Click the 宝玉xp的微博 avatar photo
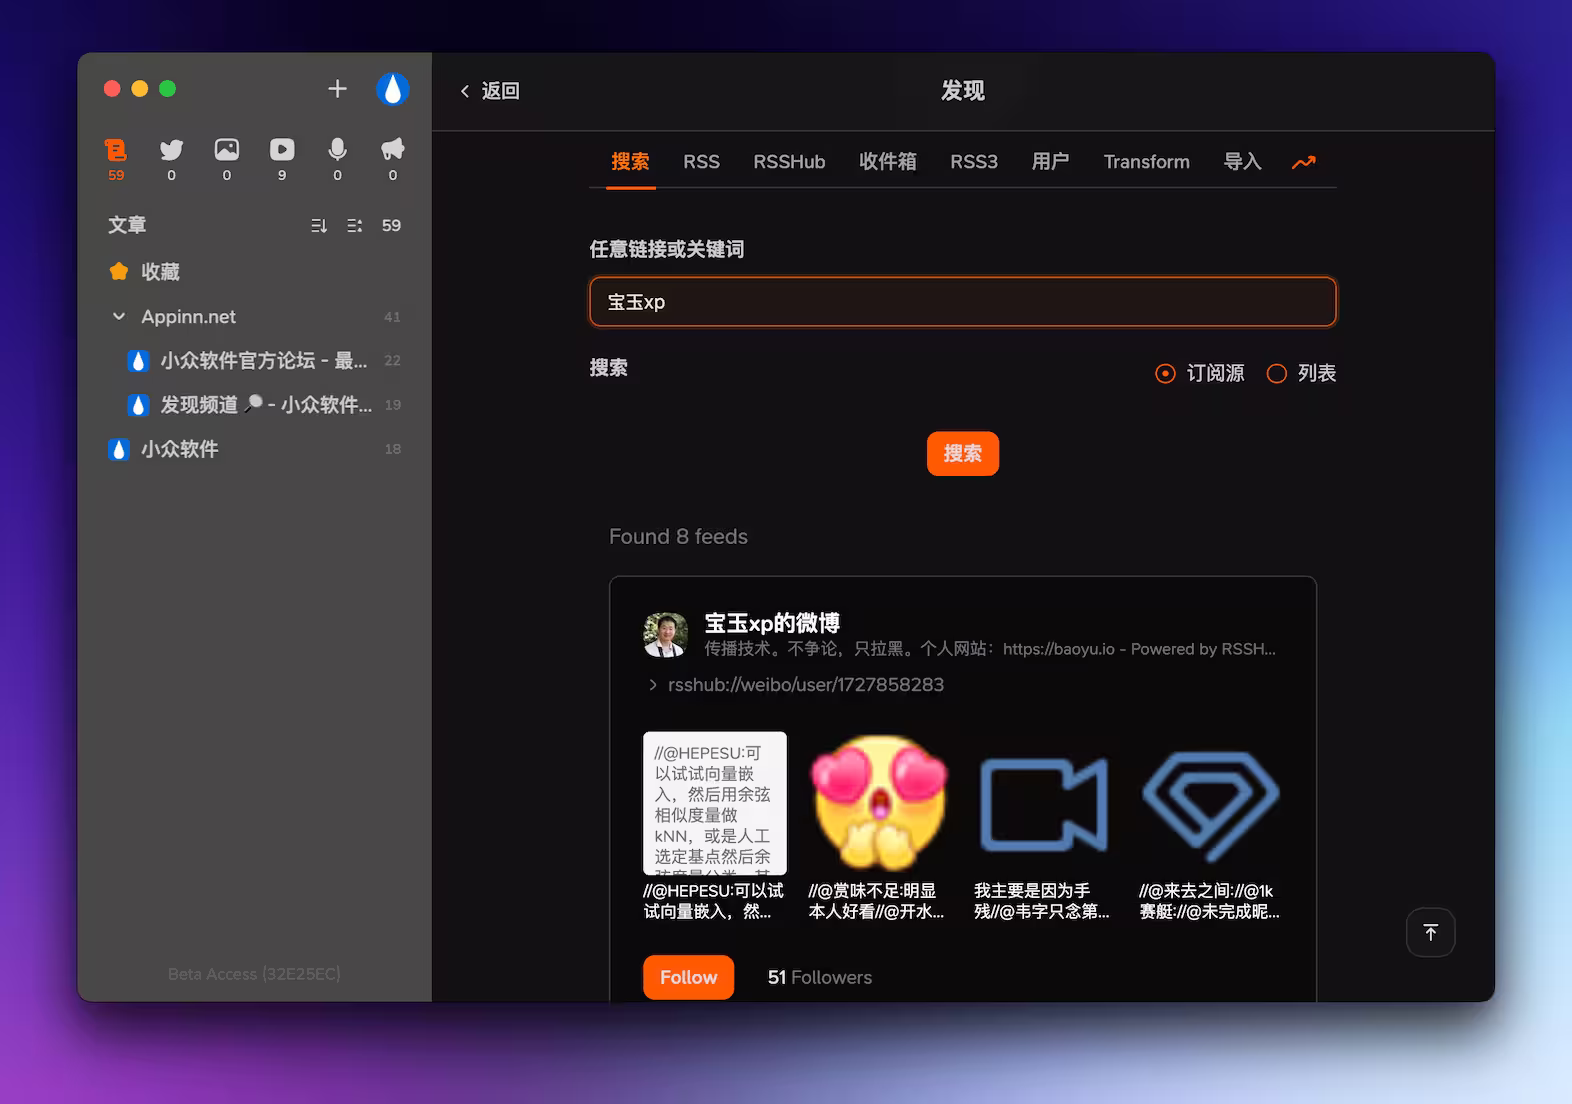The width and height of the screenshot is (1572, 1104). (x=665, y=635)
